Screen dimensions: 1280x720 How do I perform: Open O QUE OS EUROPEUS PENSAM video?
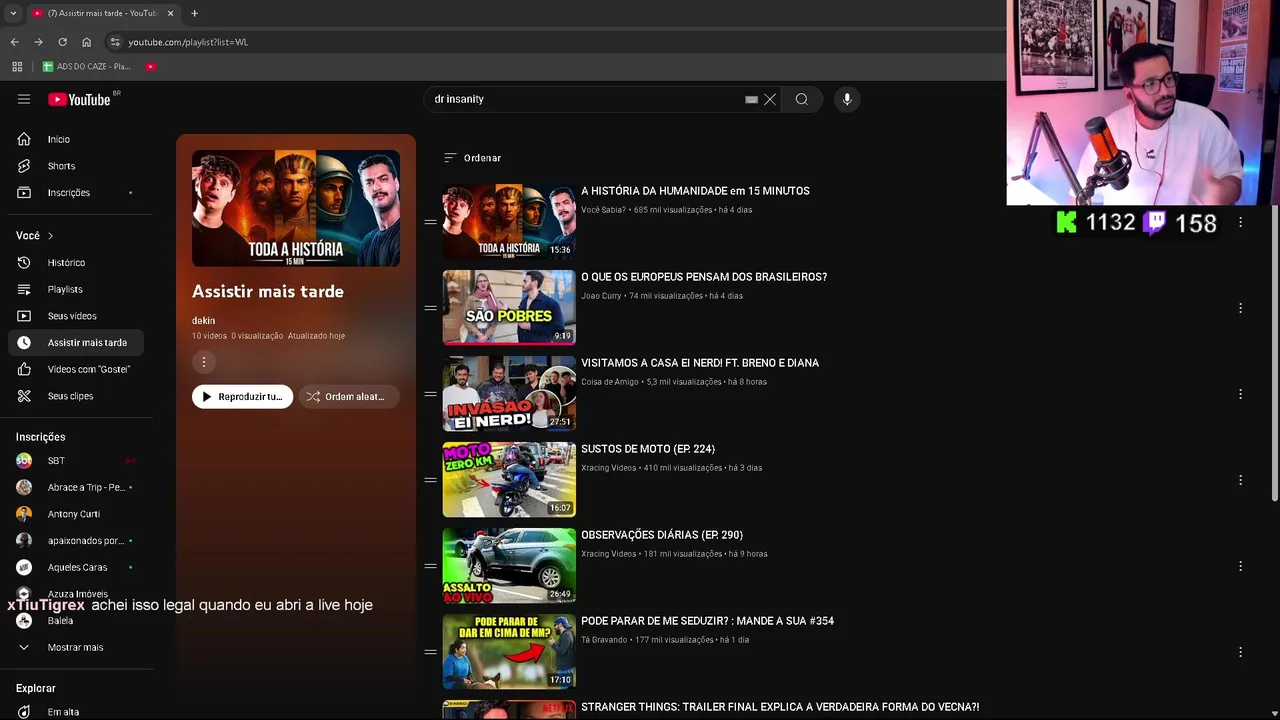pyautogui.click(x=704, y=277)
